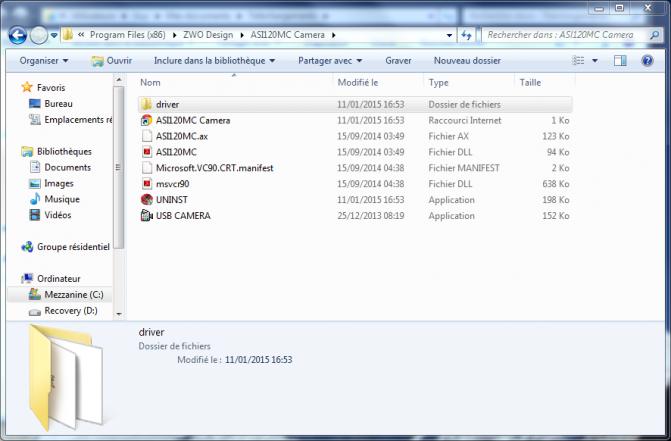Select the 'ASI120MC.ax' file name
Screen dimensions: 671x441
click(182, 136)
